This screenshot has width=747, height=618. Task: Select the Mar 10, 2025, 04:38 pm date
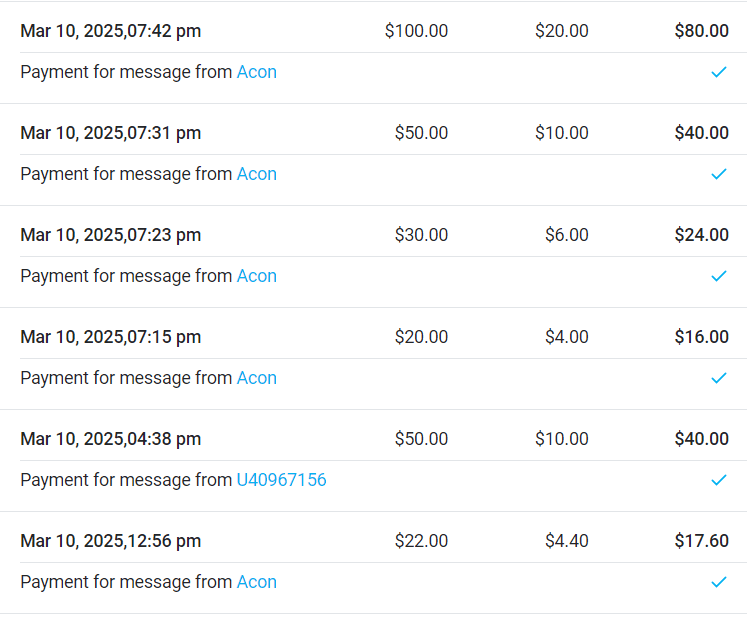pyautogui.click(x=110, y=439)
